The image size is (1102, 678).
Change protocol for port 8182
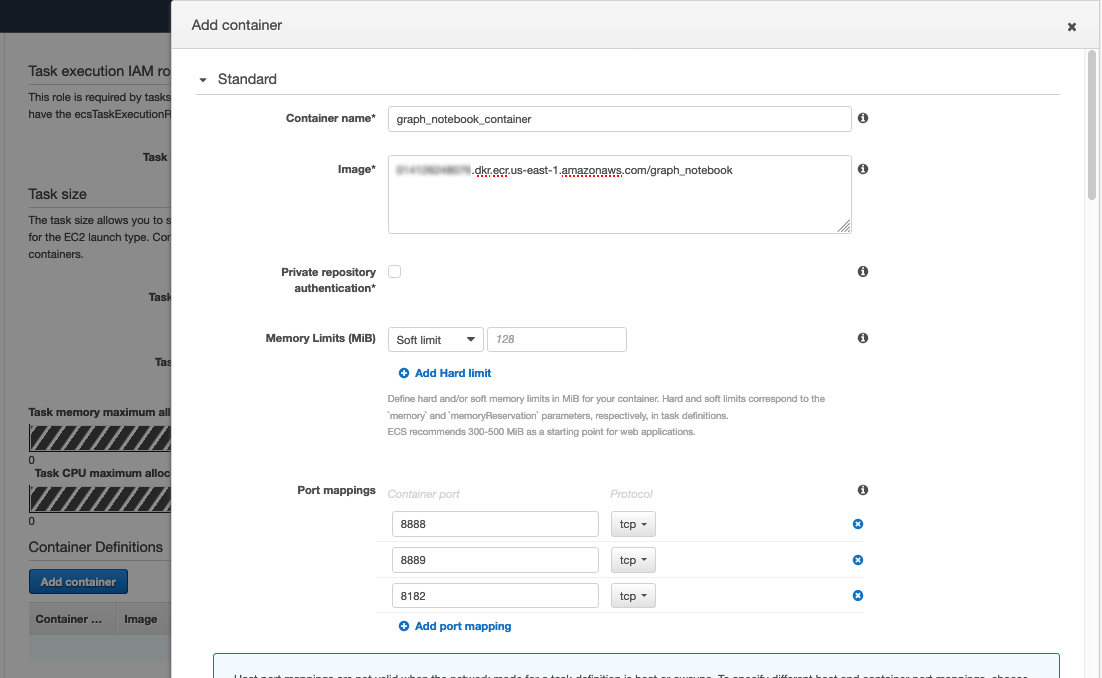pyautogui.click(x=633, y=596)
